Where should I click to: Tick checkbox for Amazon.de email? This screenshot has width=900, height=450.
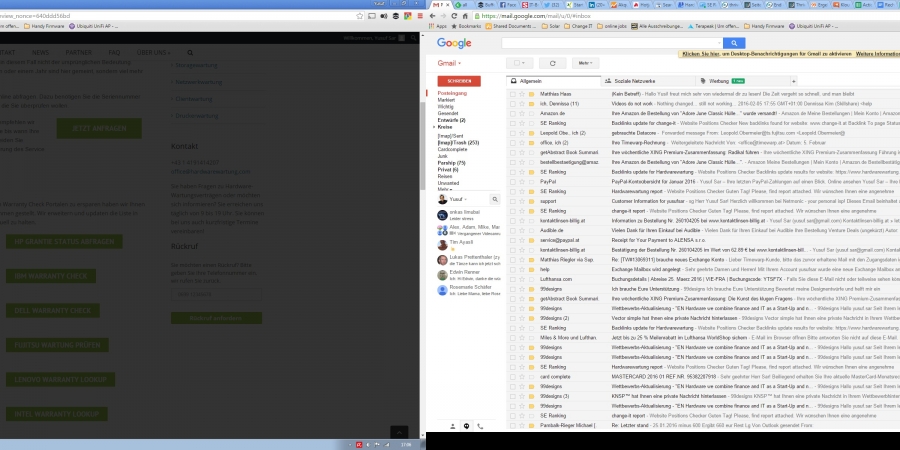tap(513, 113)
